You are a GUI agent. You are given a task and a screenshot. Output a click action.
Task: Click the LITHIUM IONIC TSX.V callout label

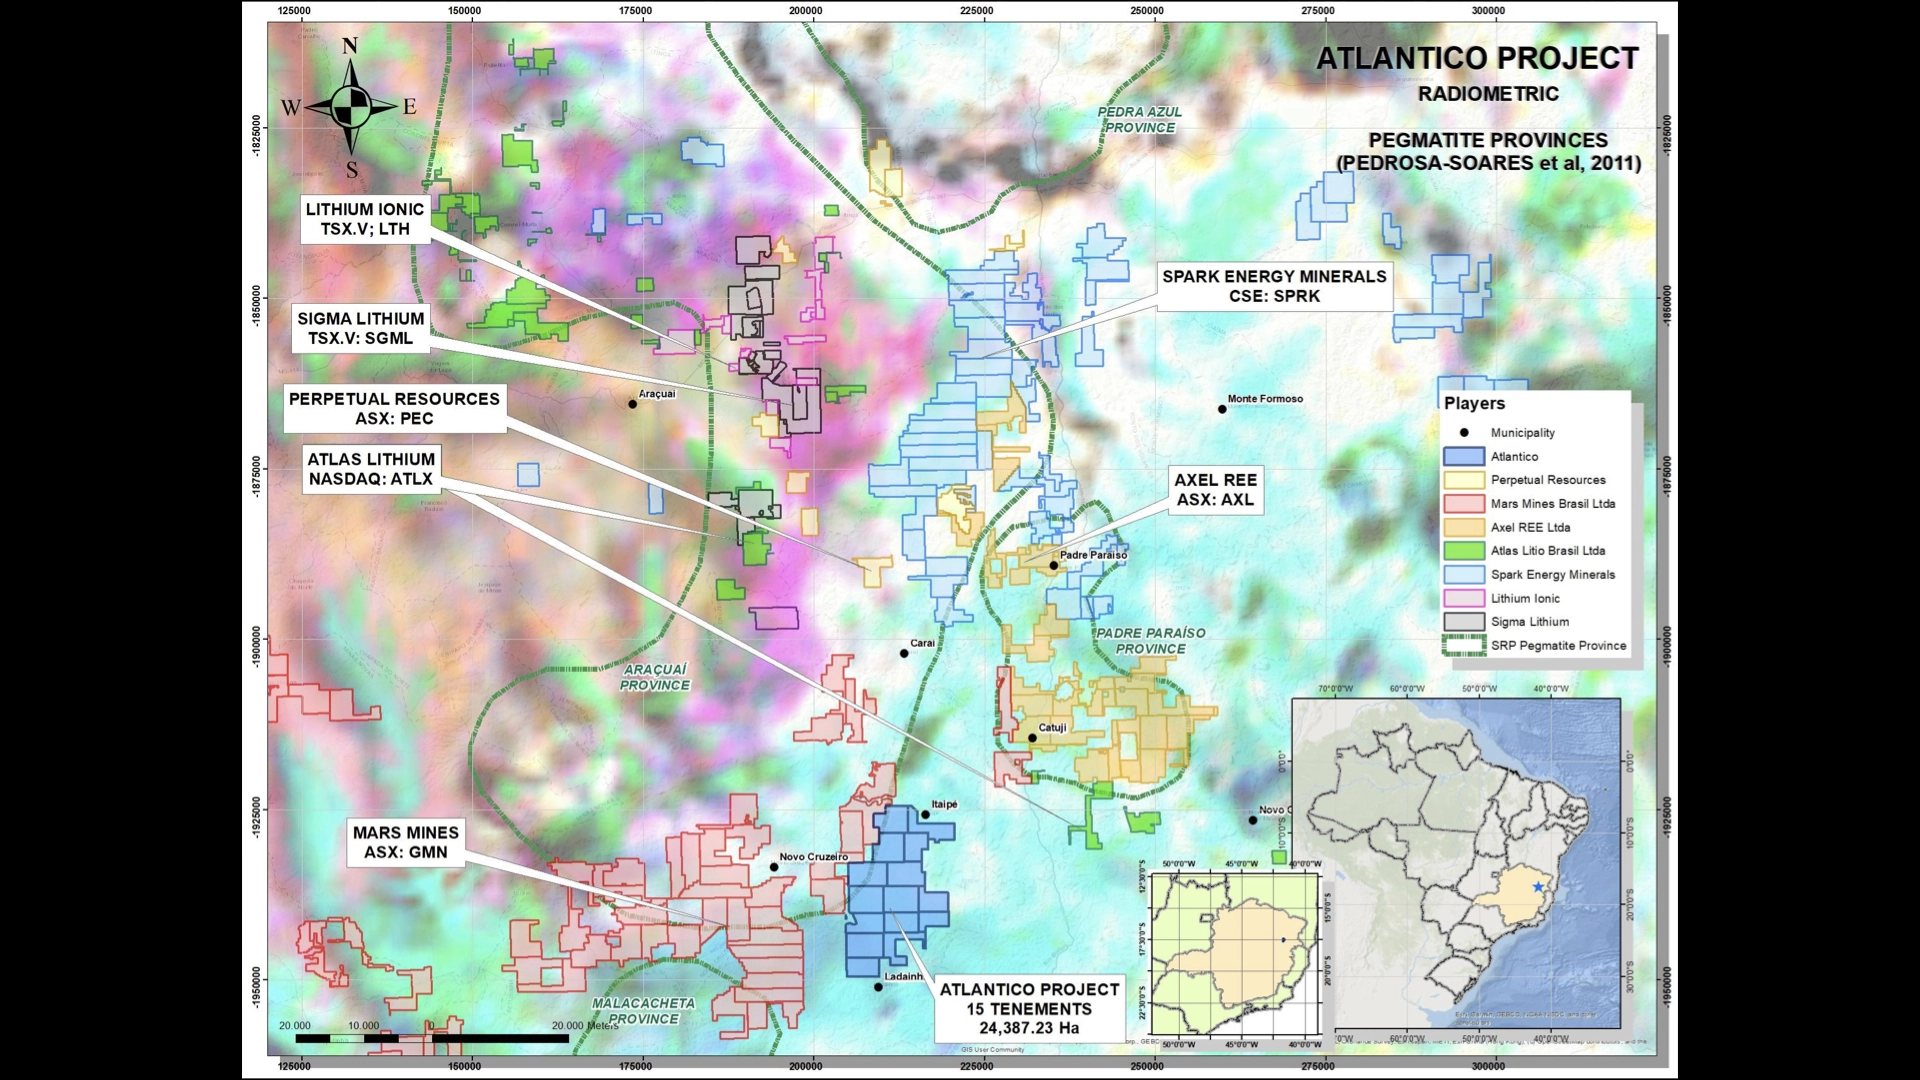[x=365, y=219]
